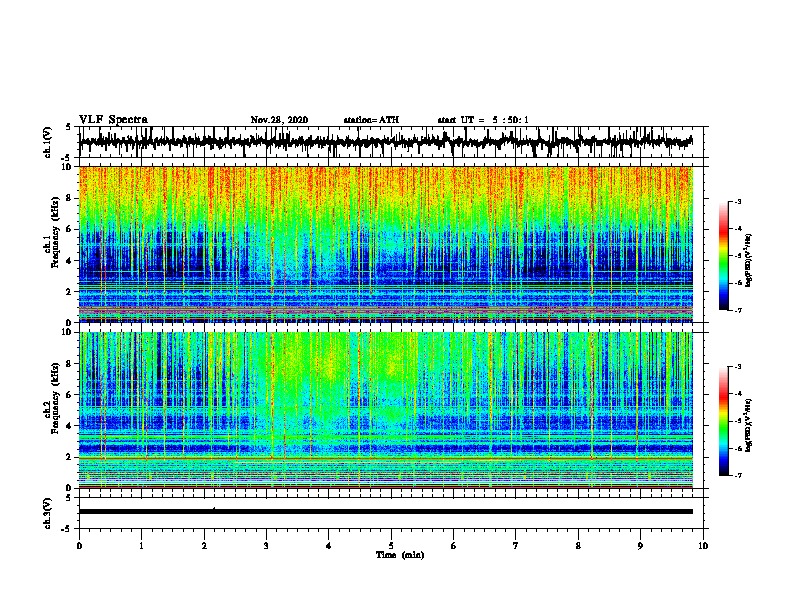Click the "4" kHz tick on the ch.1 frequency axis
792x612 pixels.
[69, 261]
